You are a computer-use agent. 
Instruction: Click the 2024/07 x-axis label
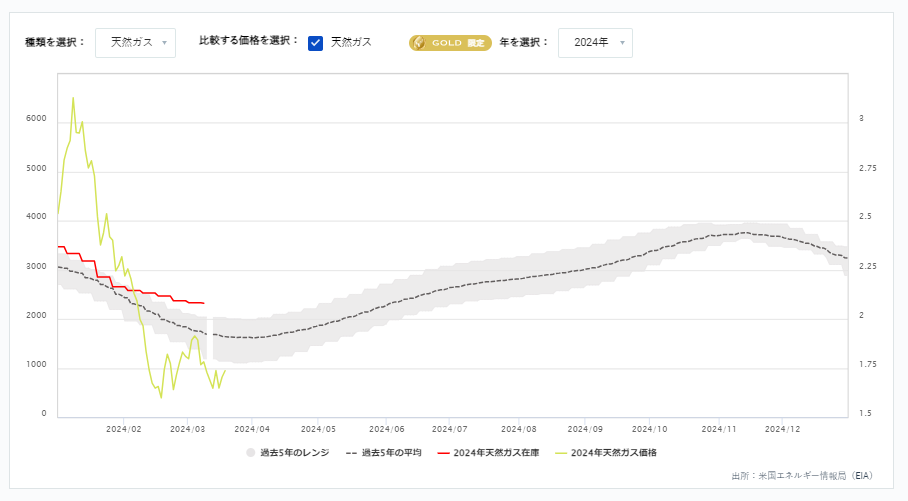[x=449, y=429]
